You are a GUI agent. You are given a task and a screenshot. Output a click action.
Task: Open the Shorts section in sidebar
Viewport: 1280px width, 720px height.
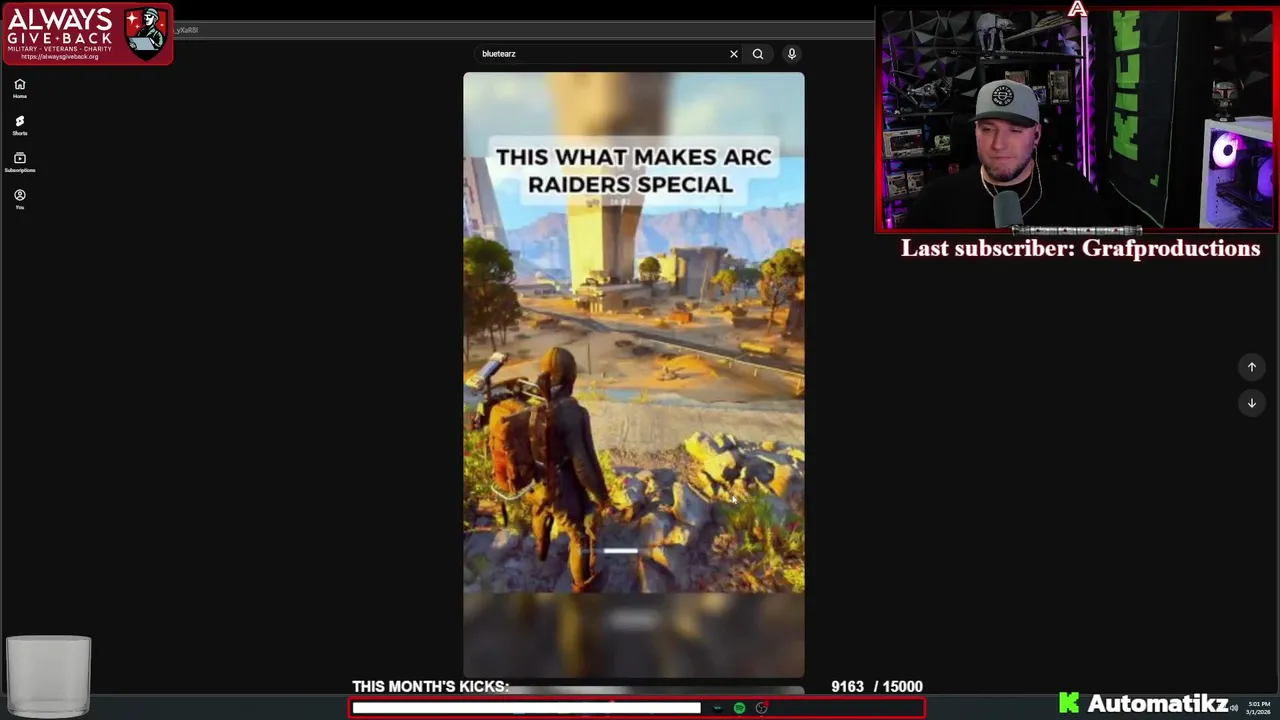click(19, 125)
